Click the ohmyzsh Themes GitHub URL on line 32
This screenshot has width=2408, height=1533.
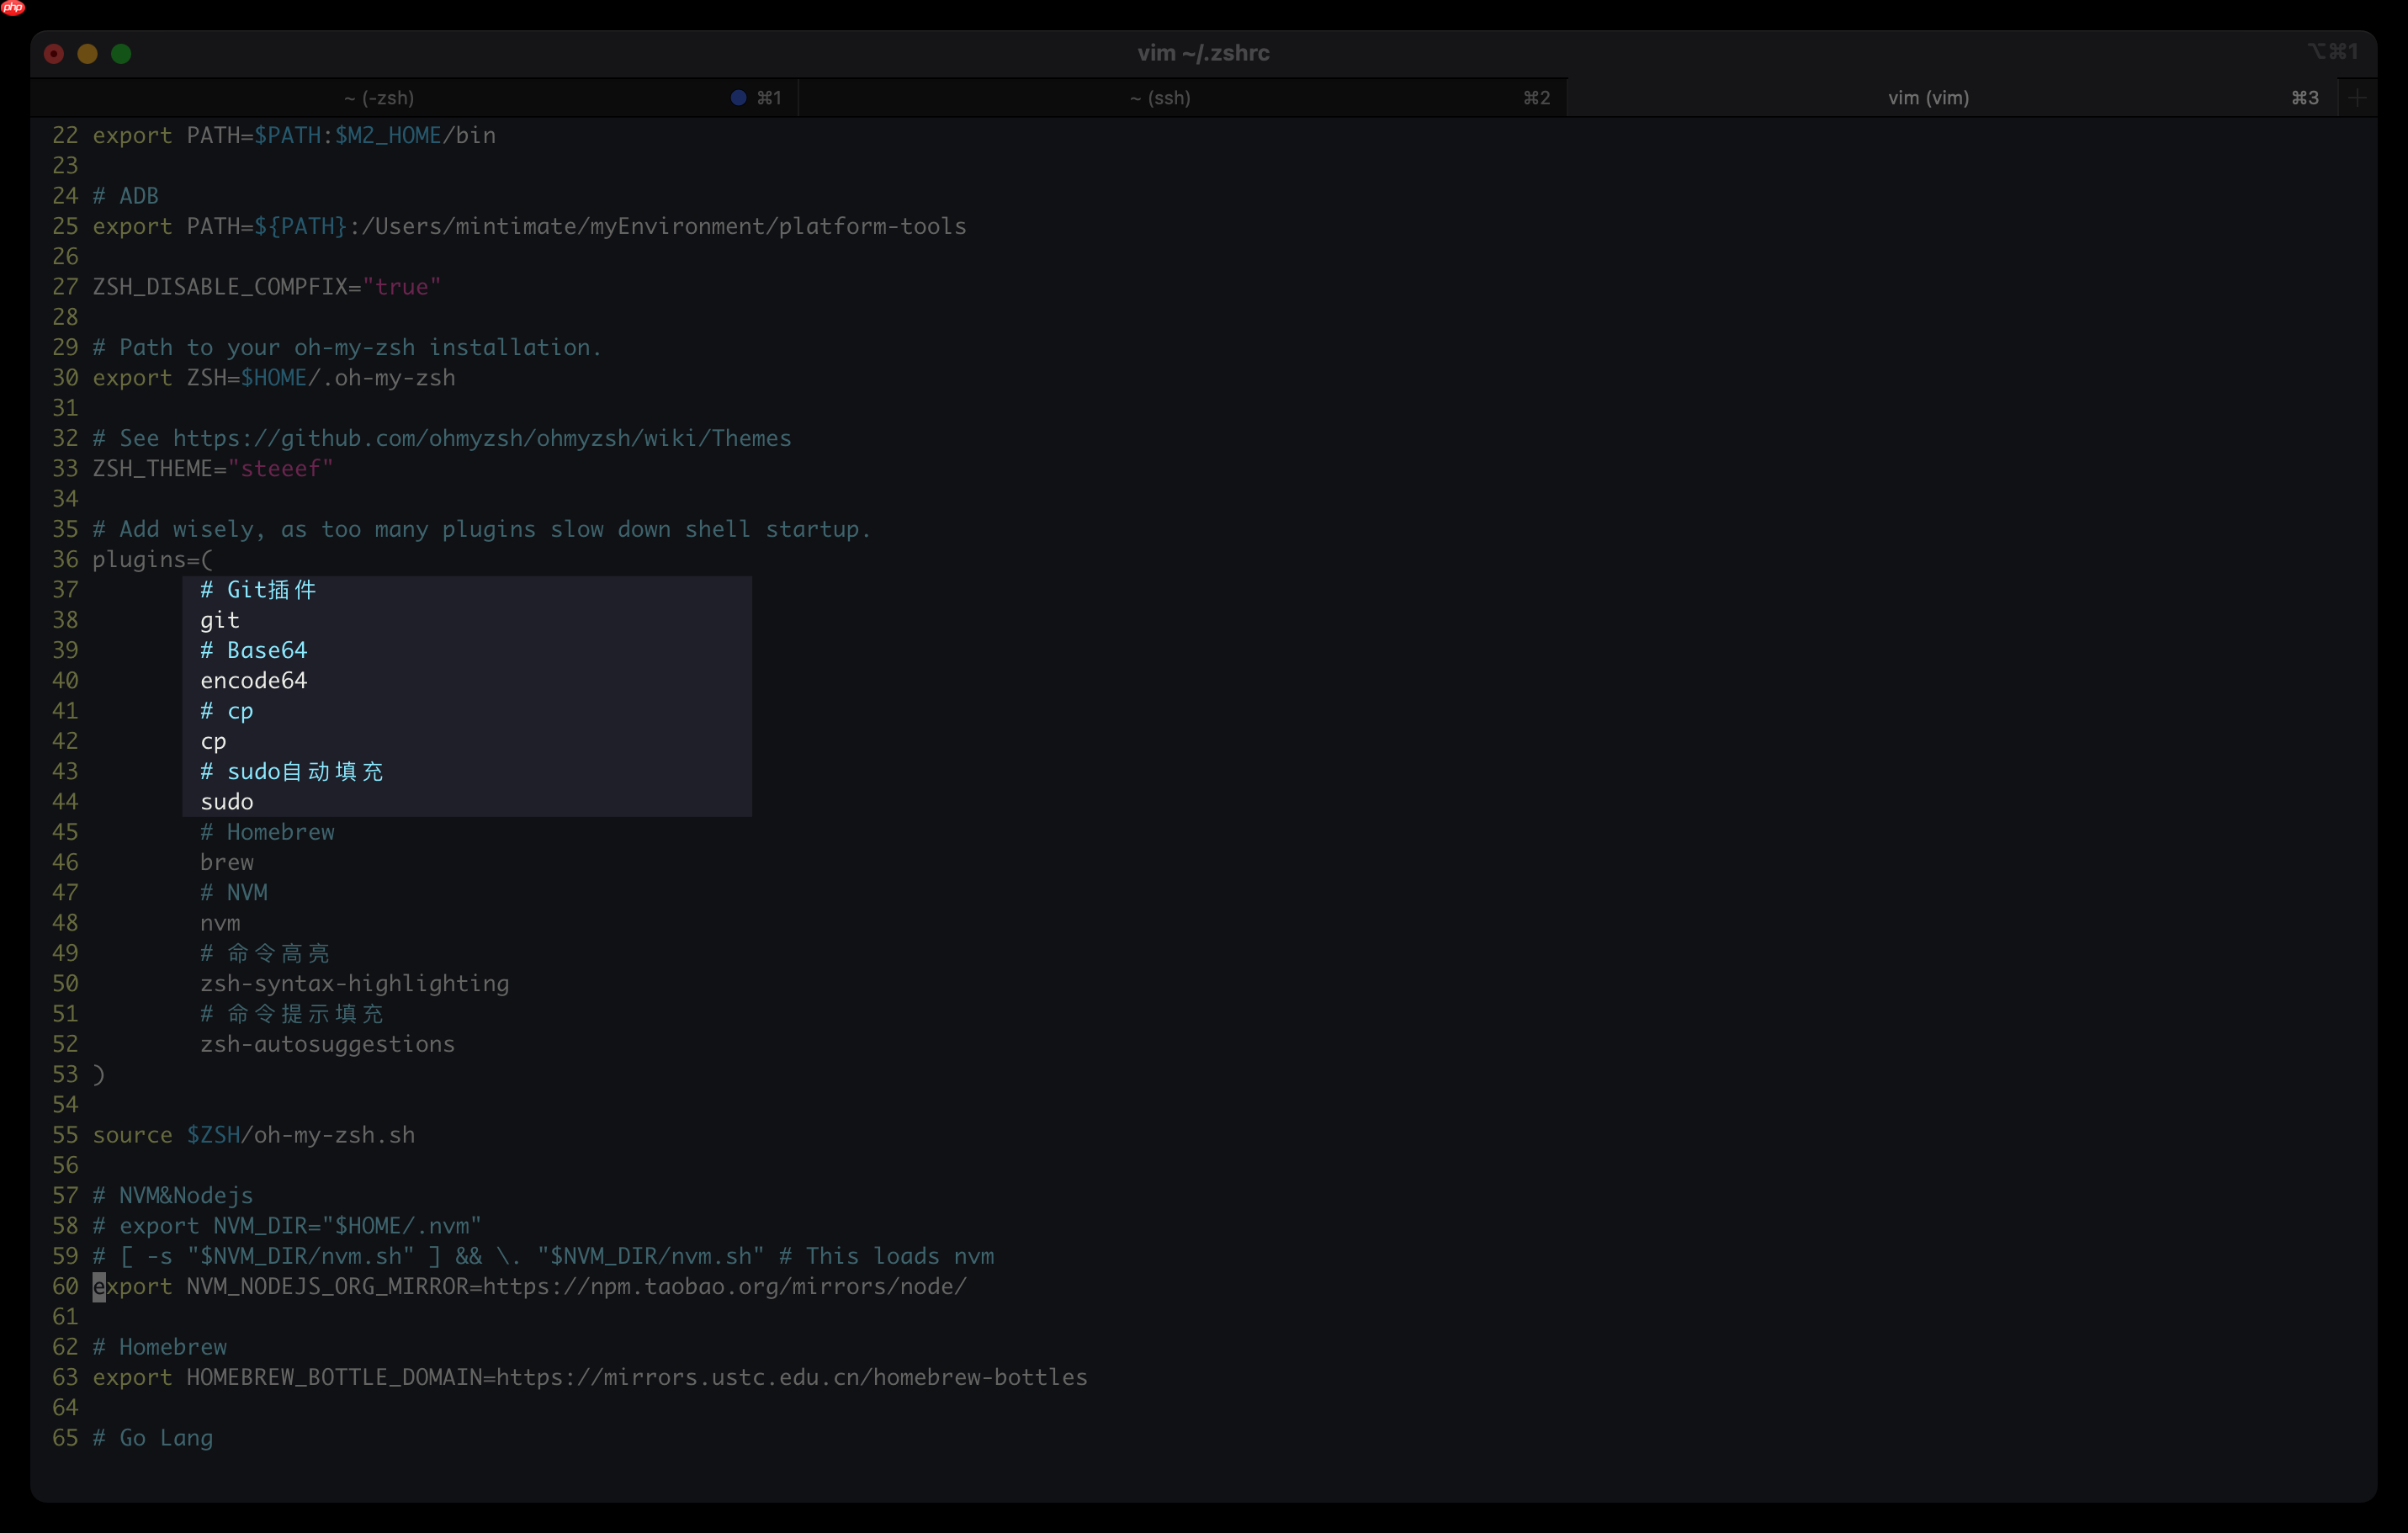480,438
